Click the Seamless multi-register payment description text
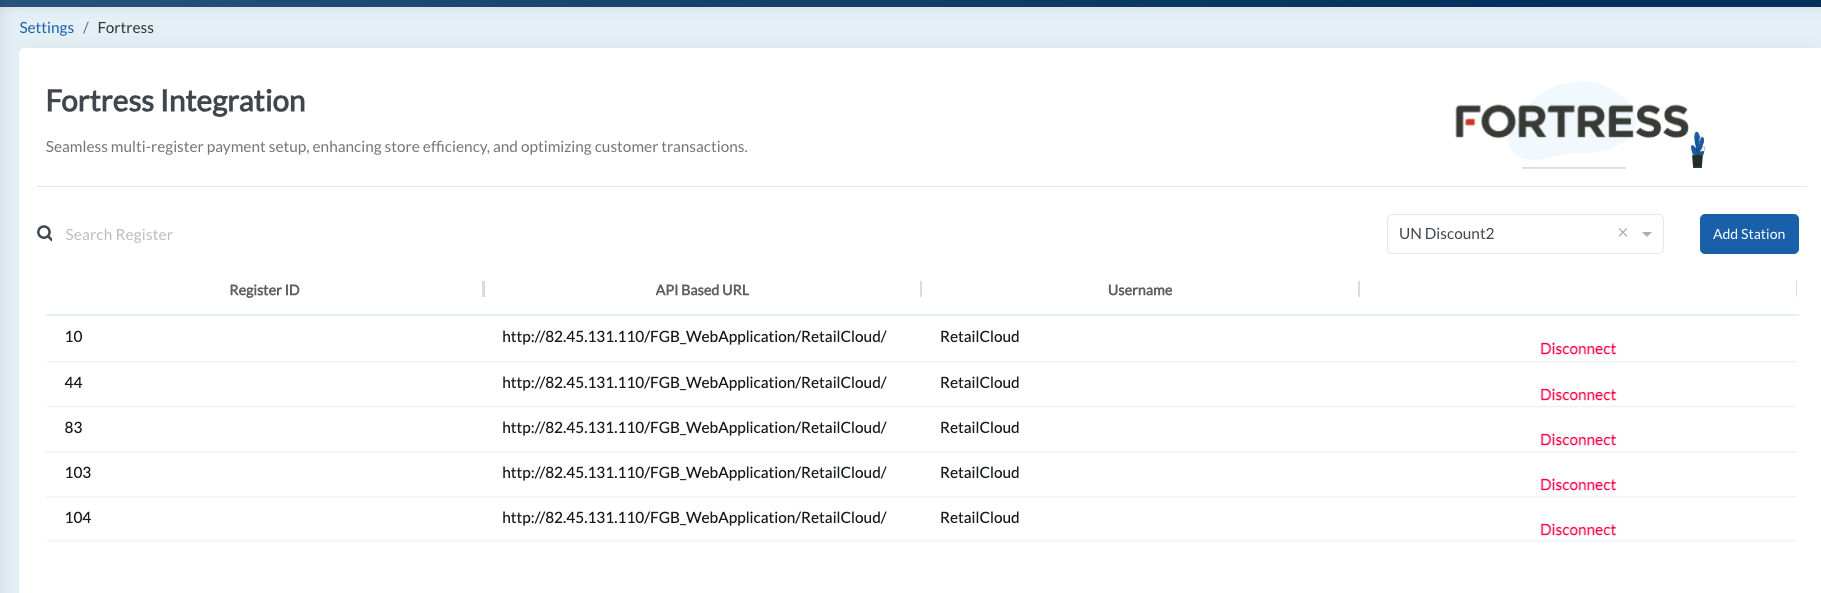Viewport: 1821px width, 593px height. tap(397, 147)
